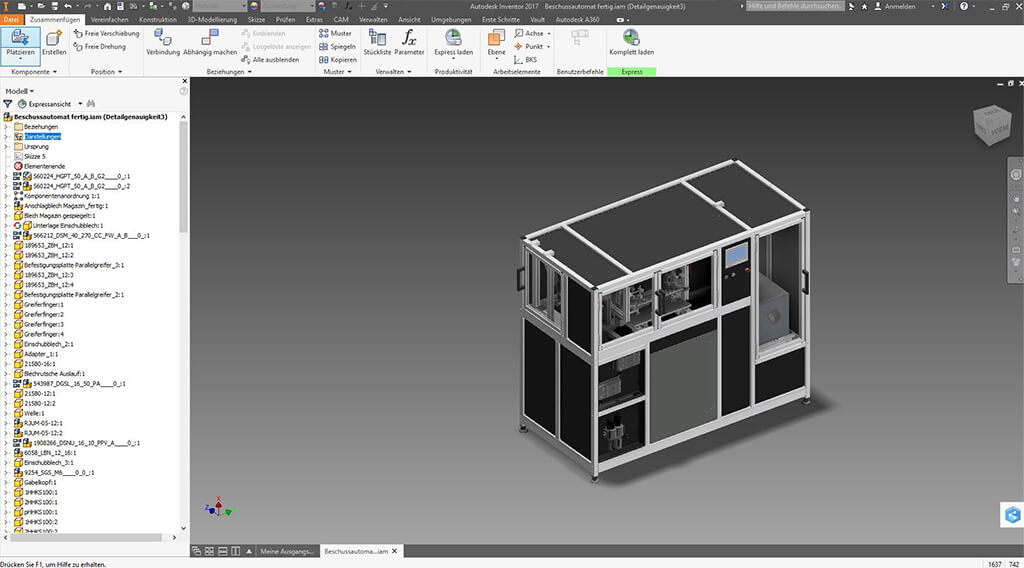Open the Meine Ausgangs... document tab

pyautogui.click(x=286, y=551)
